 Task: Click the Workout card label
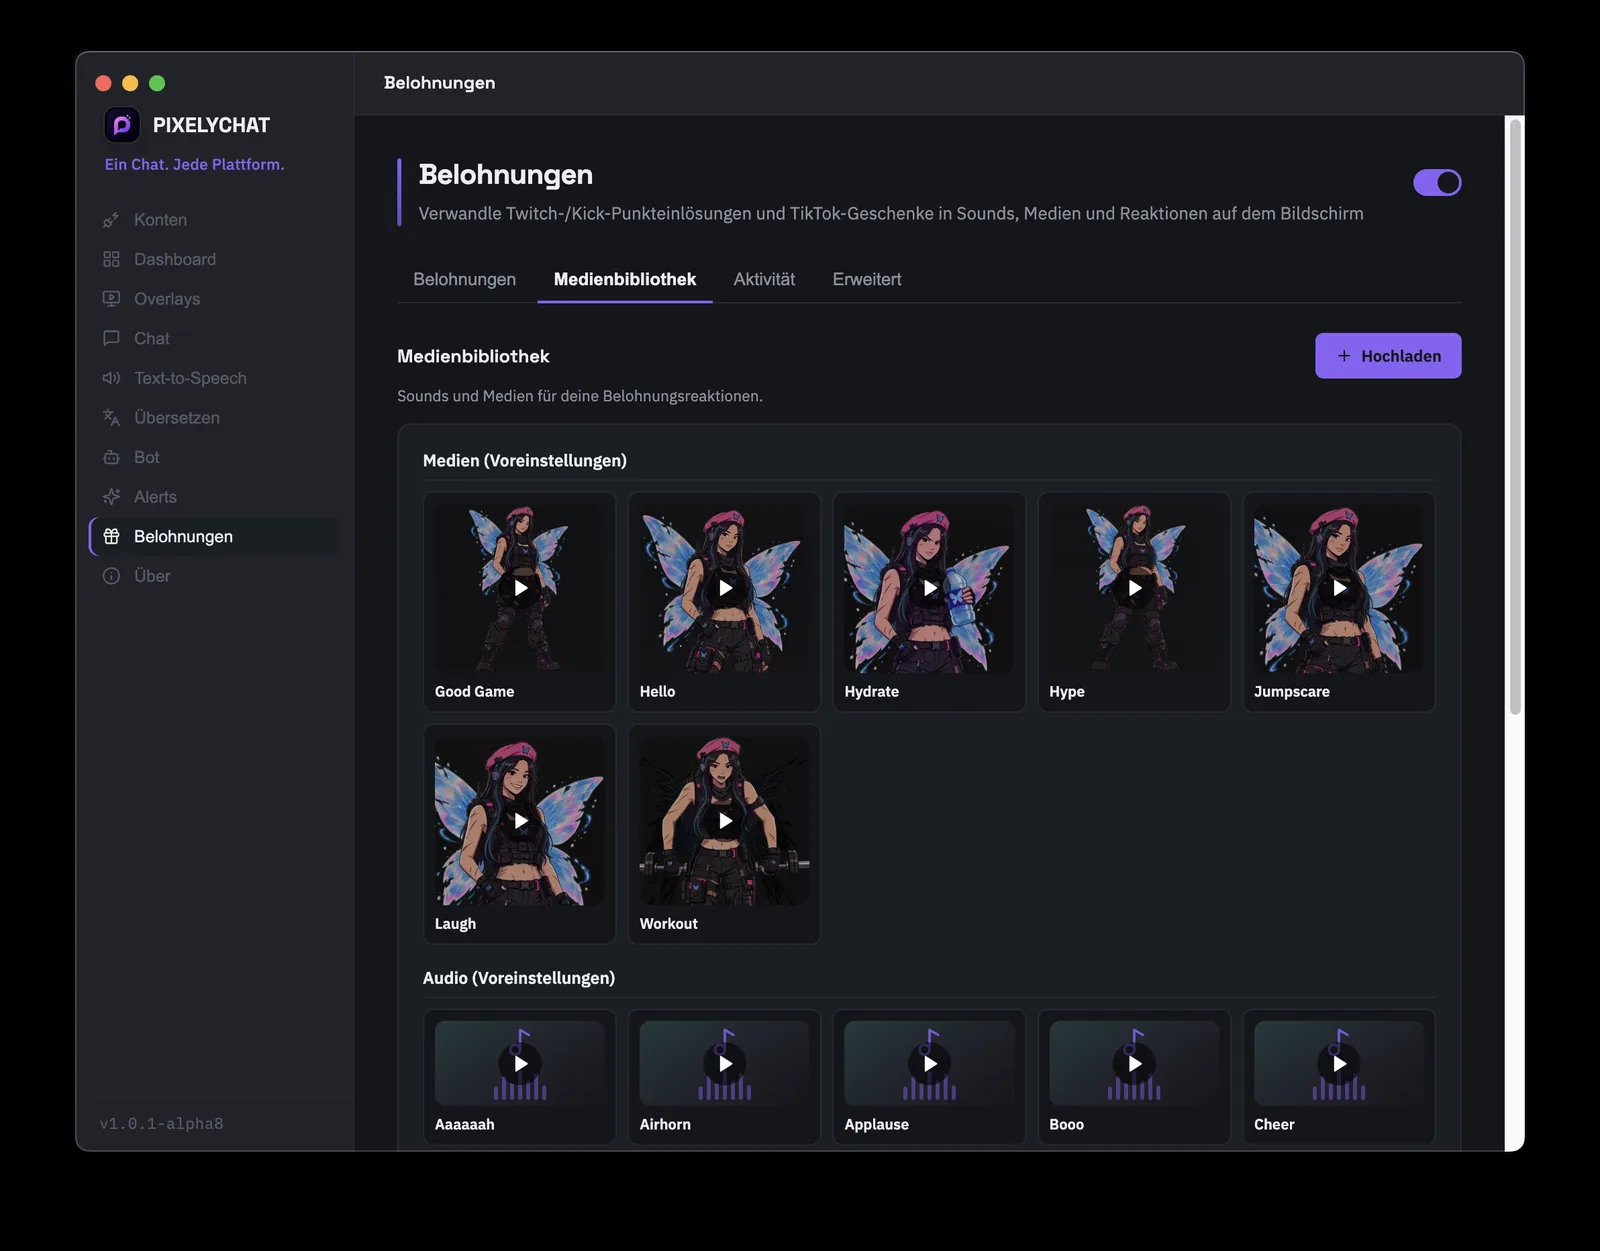tap(668, 924)
